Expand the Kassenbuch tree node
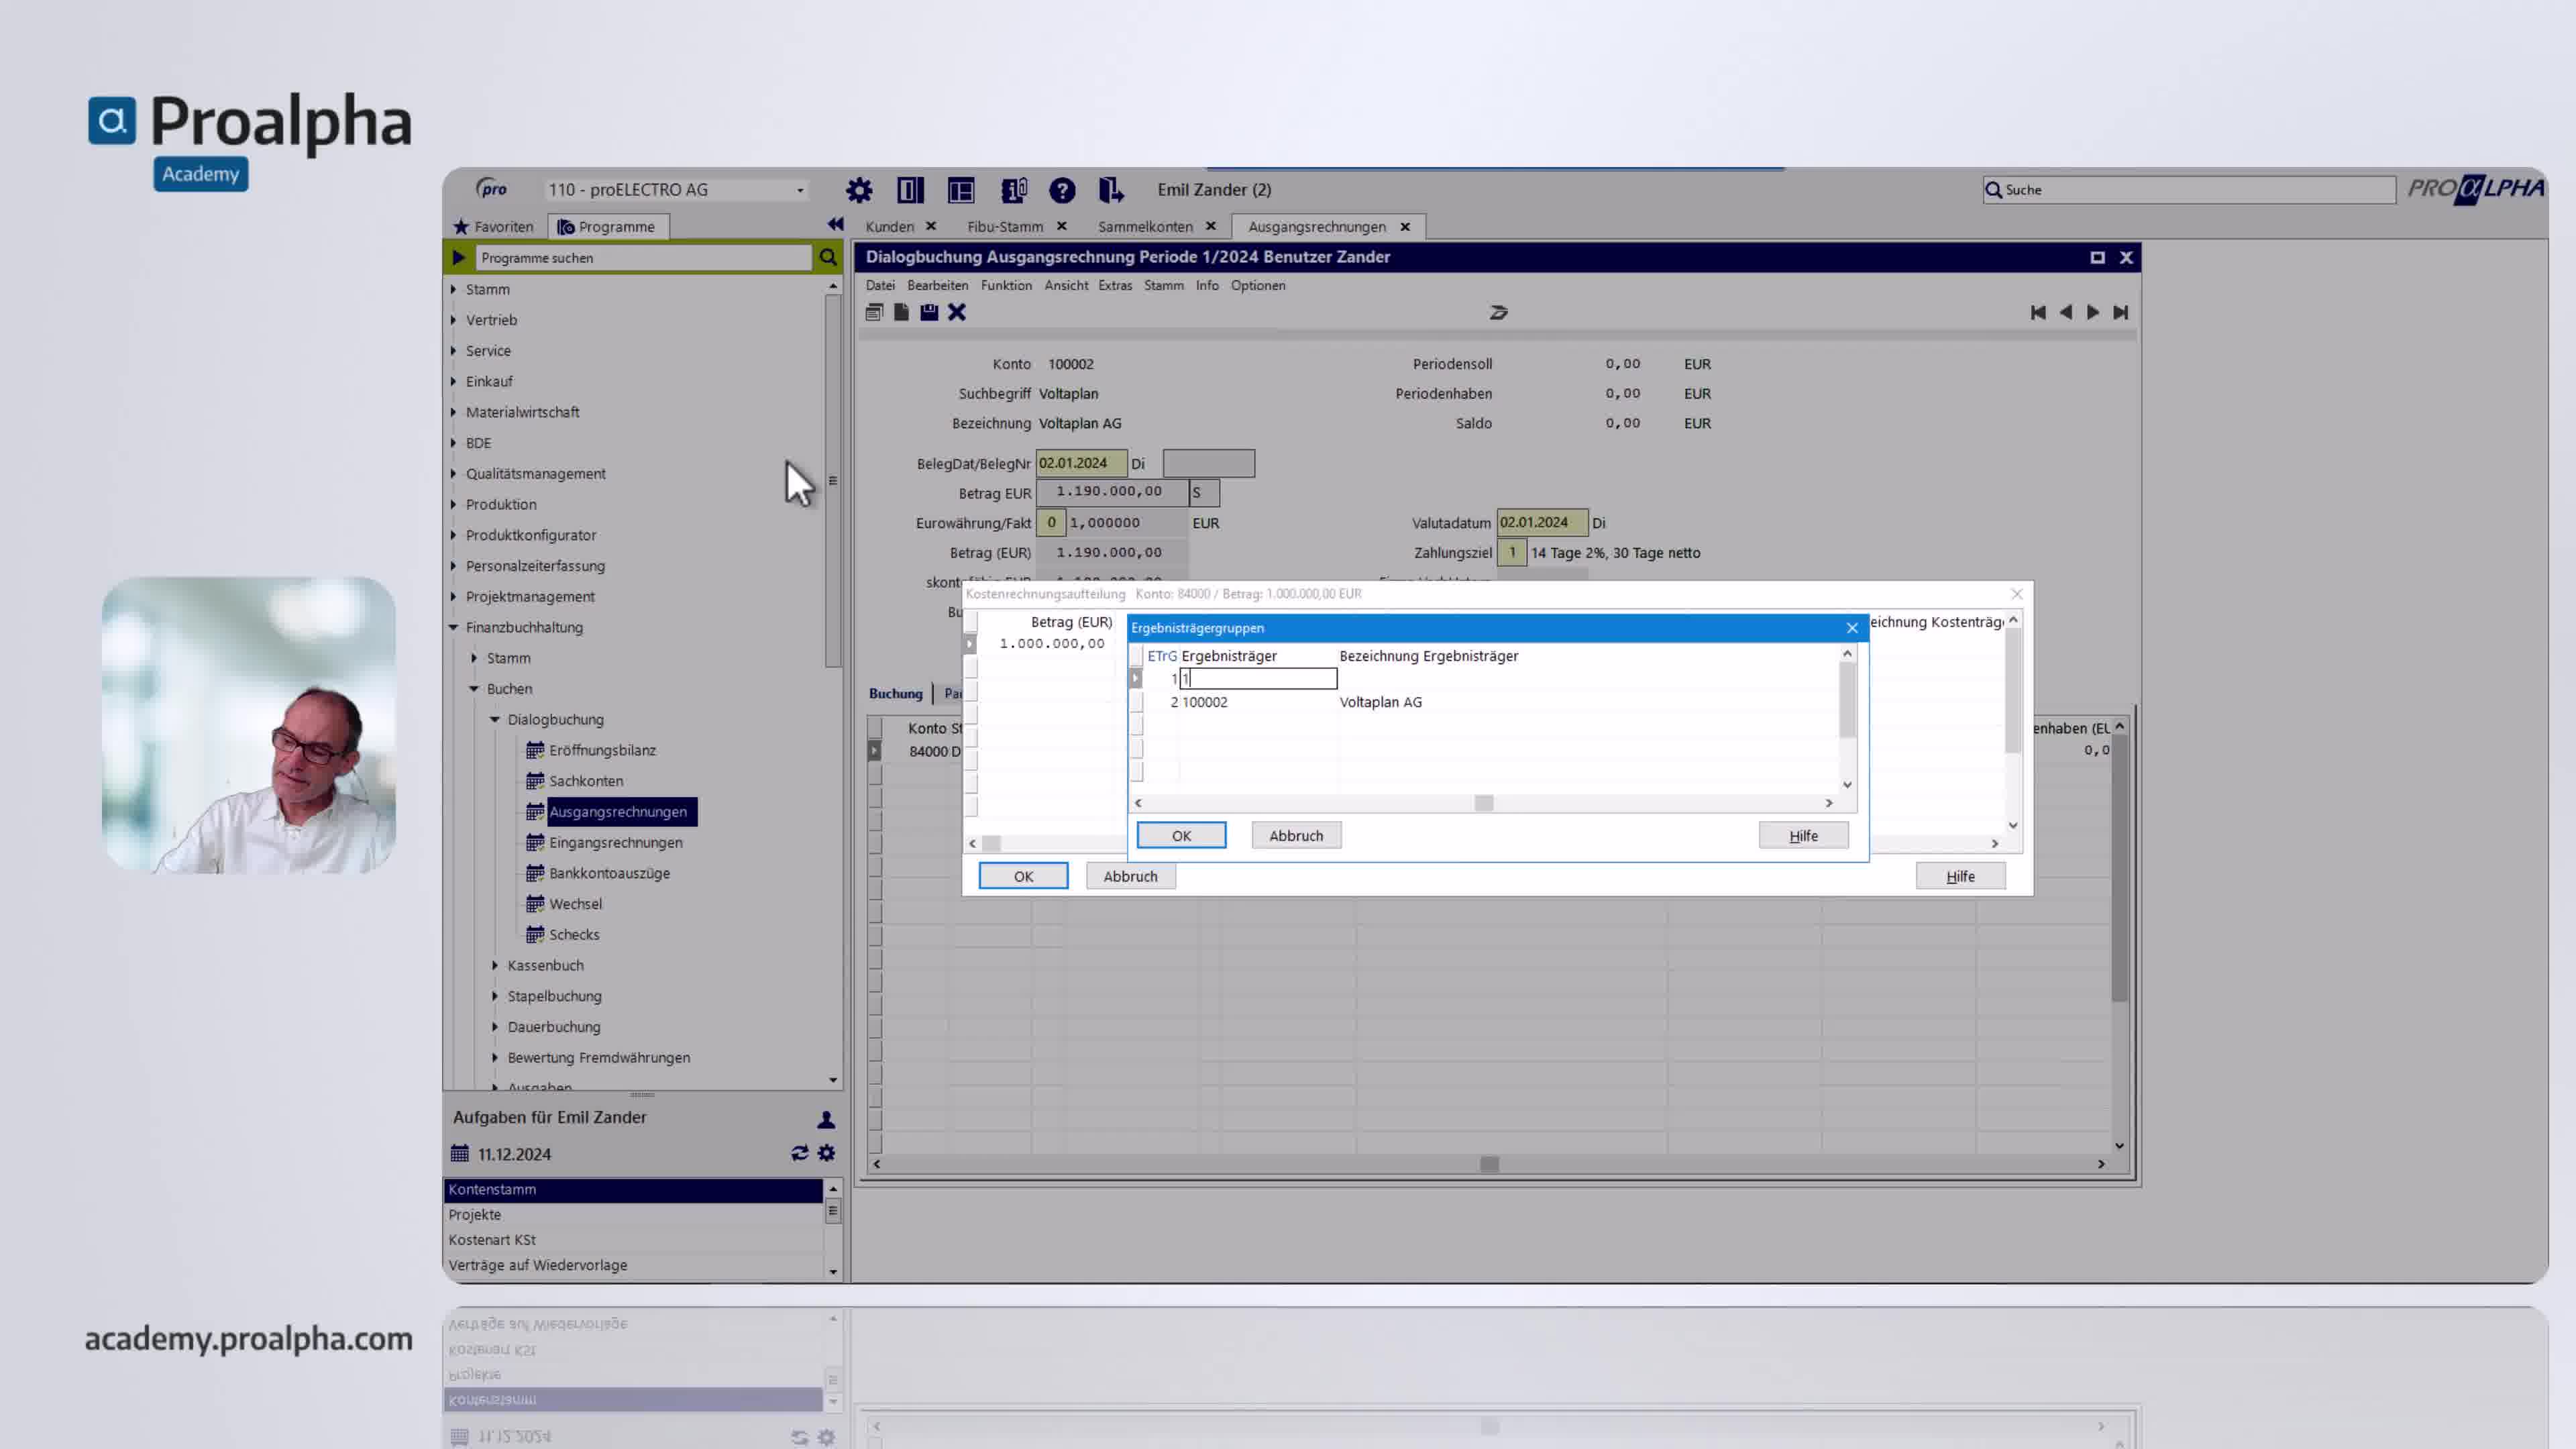Viewport: 2576px width, 1449px height. [x=495, y=965]
